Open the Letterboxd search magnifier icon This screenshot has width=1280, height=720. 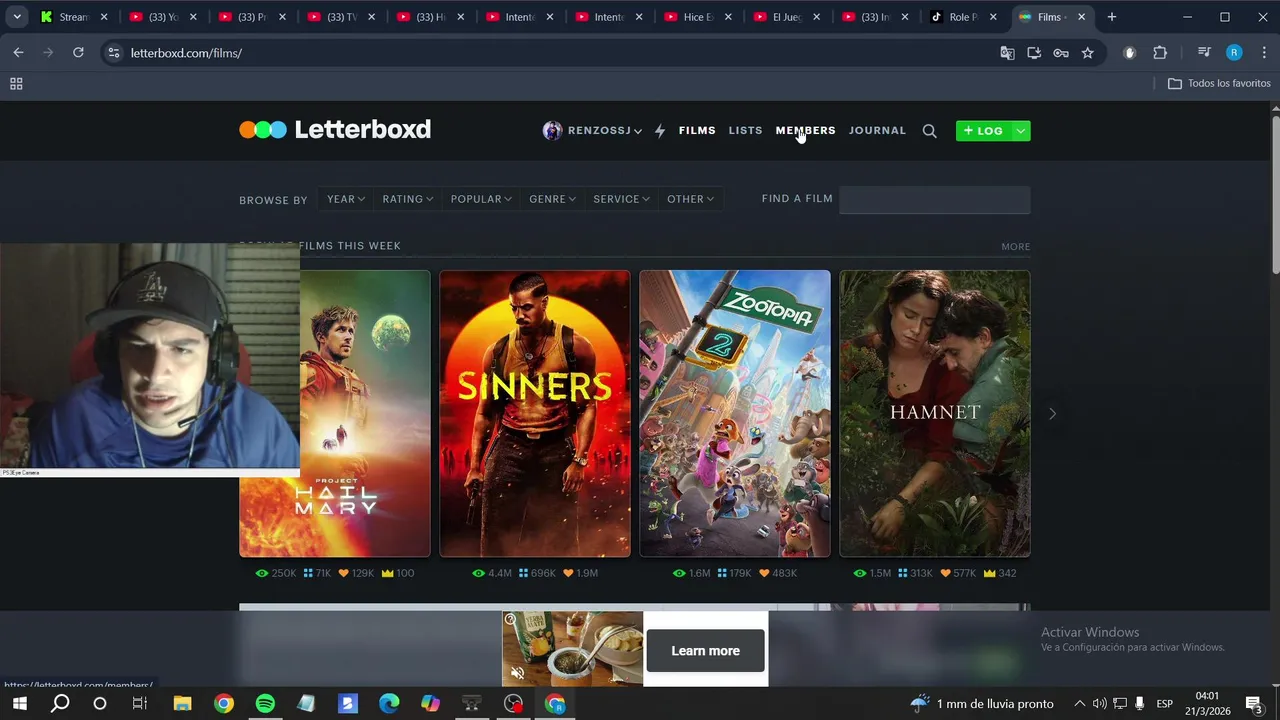(x=929, y=131)
